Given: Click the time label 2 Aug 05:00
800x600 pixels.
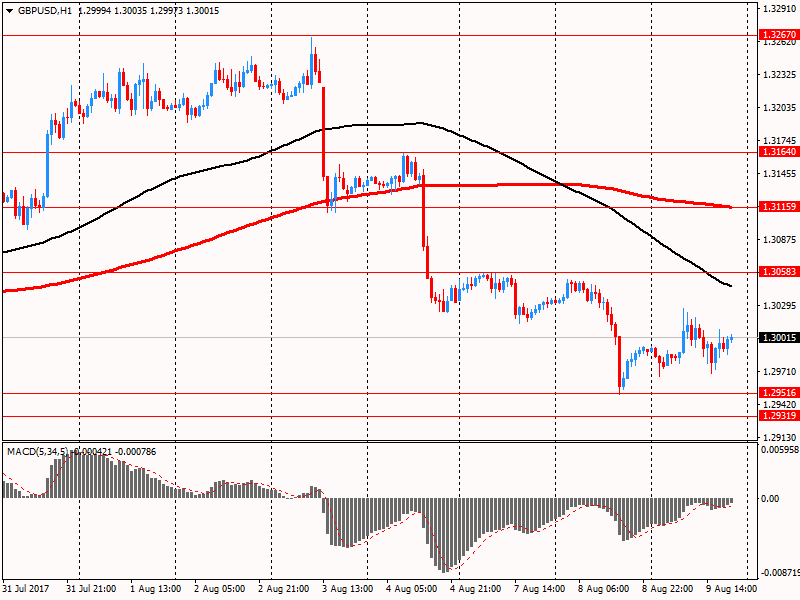Looking at the screenshot, I should tap(219, 589).
